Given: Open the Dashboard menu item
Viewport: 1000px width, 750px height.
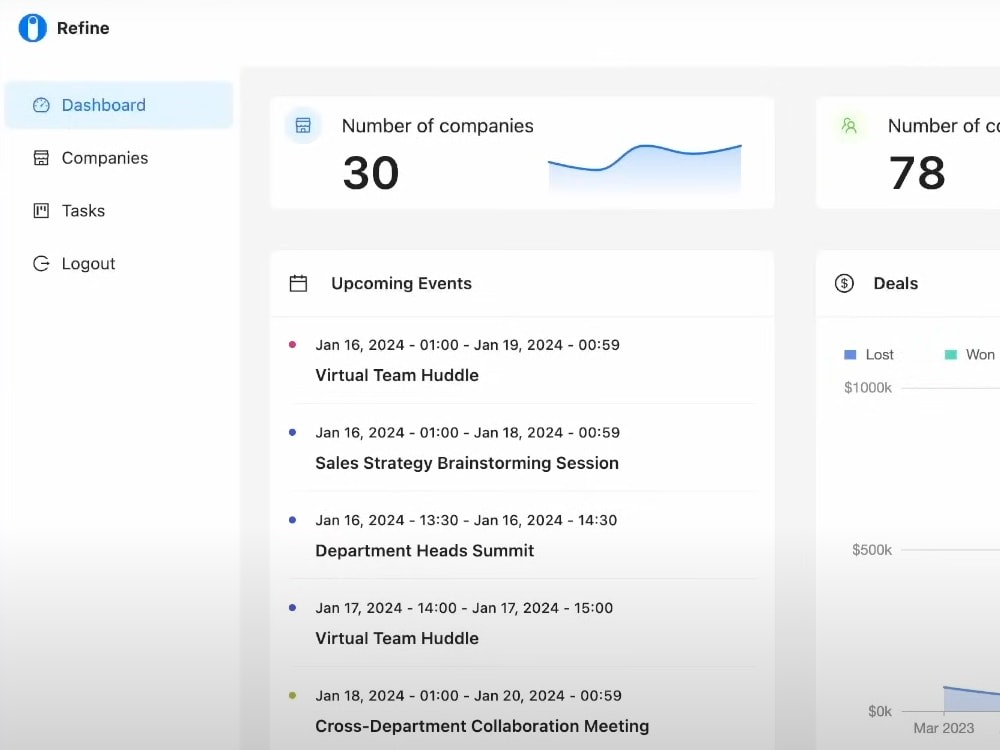Looking at the screenshot, I should click(119, 105).
